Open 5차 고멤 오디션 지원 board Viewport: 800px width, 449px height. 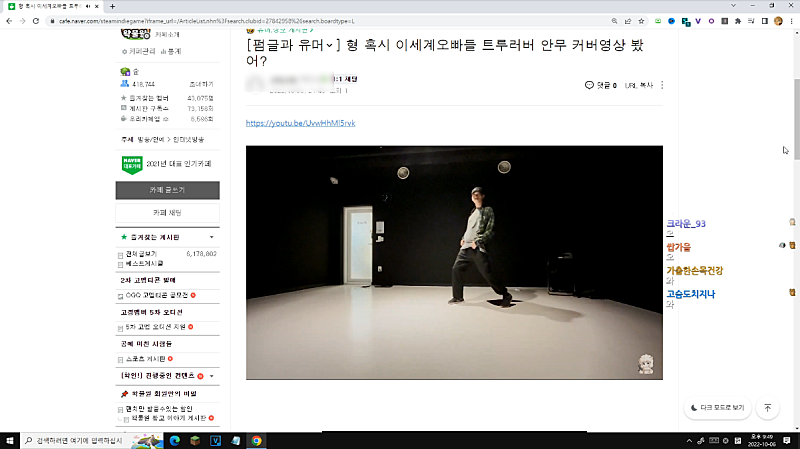(x=156, y=327)
